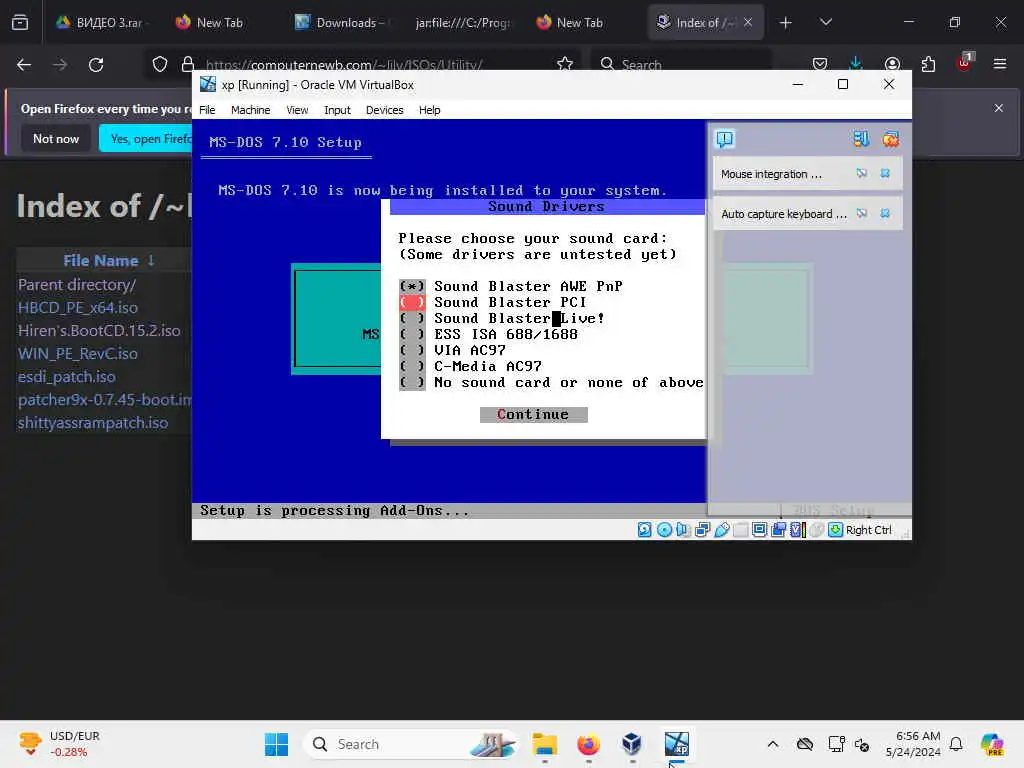Image resolution: width=1024 pixels, height=768 pixels.
Task: Dismiss the Auto capture keyboard notification
Action: pyautogui.click(x=885, y=214)
